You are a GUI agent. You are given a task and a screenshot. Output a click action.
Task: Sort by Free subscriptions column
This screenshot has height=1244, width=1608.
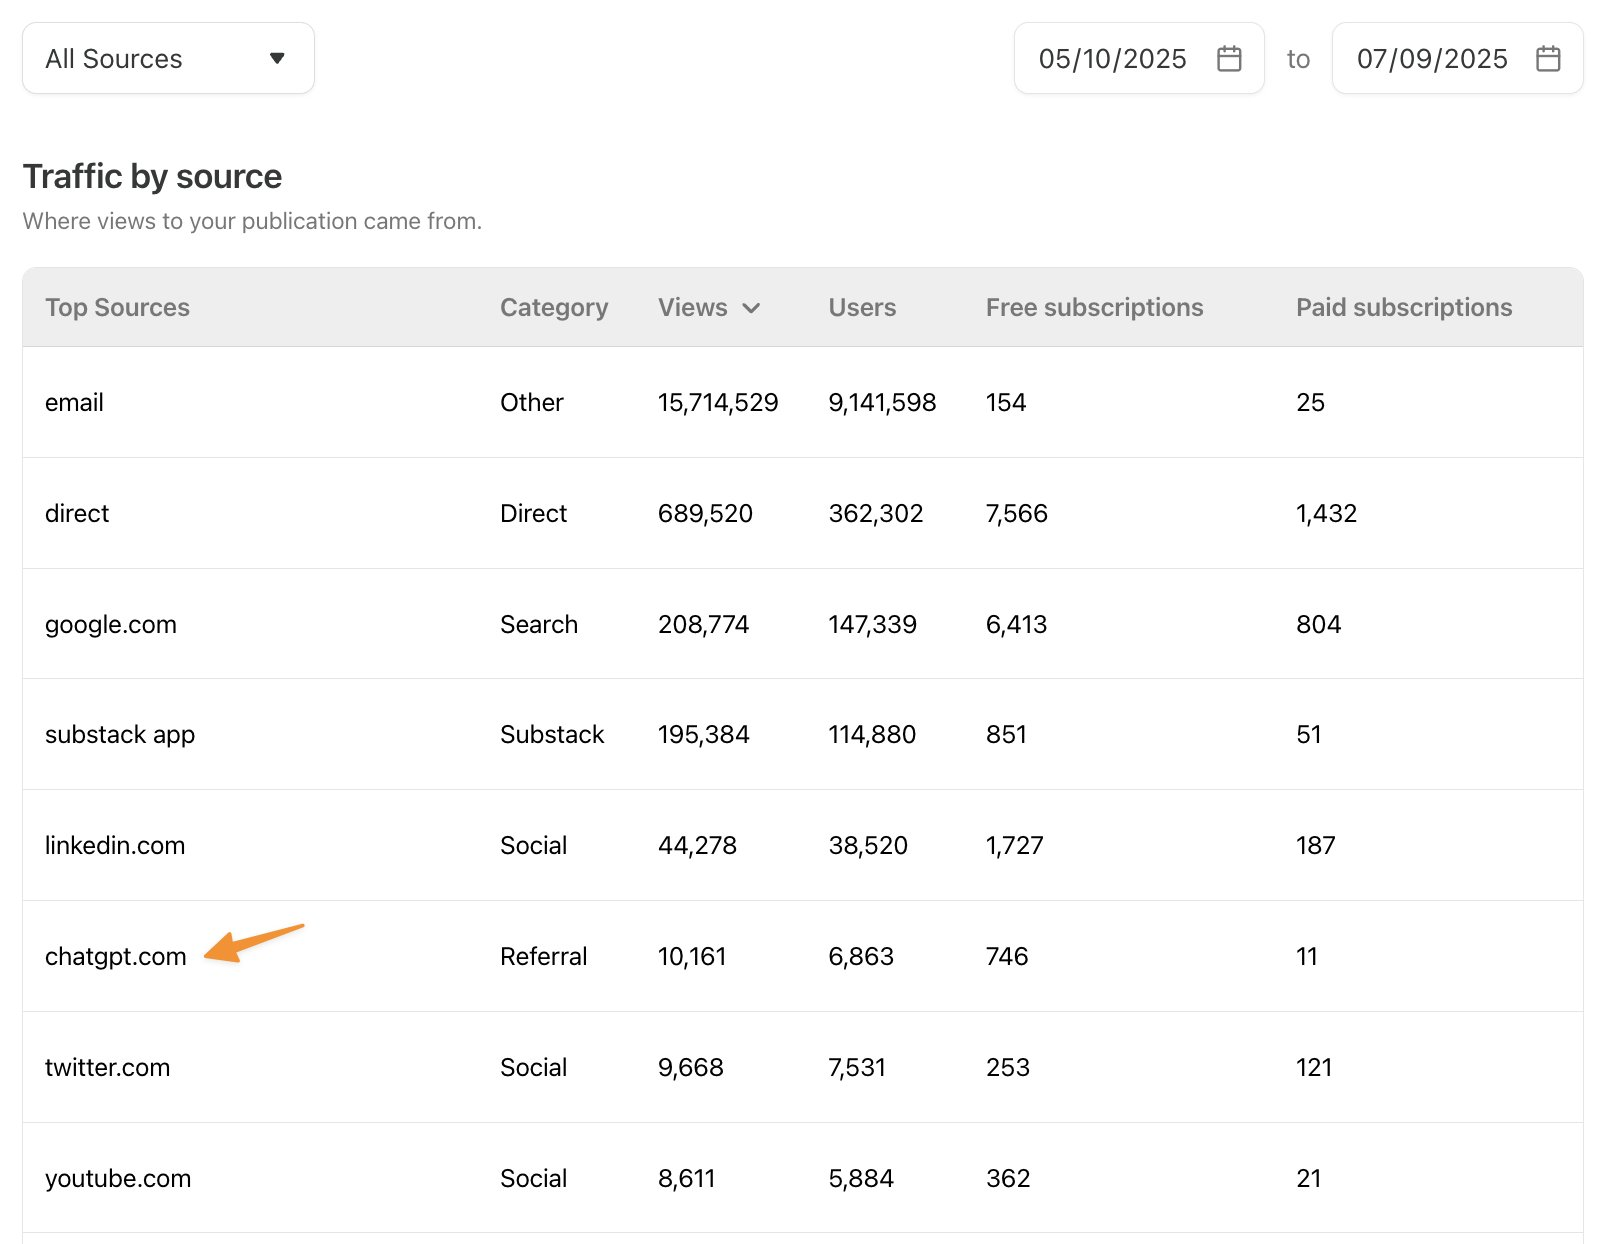(x=1094, y=308)
